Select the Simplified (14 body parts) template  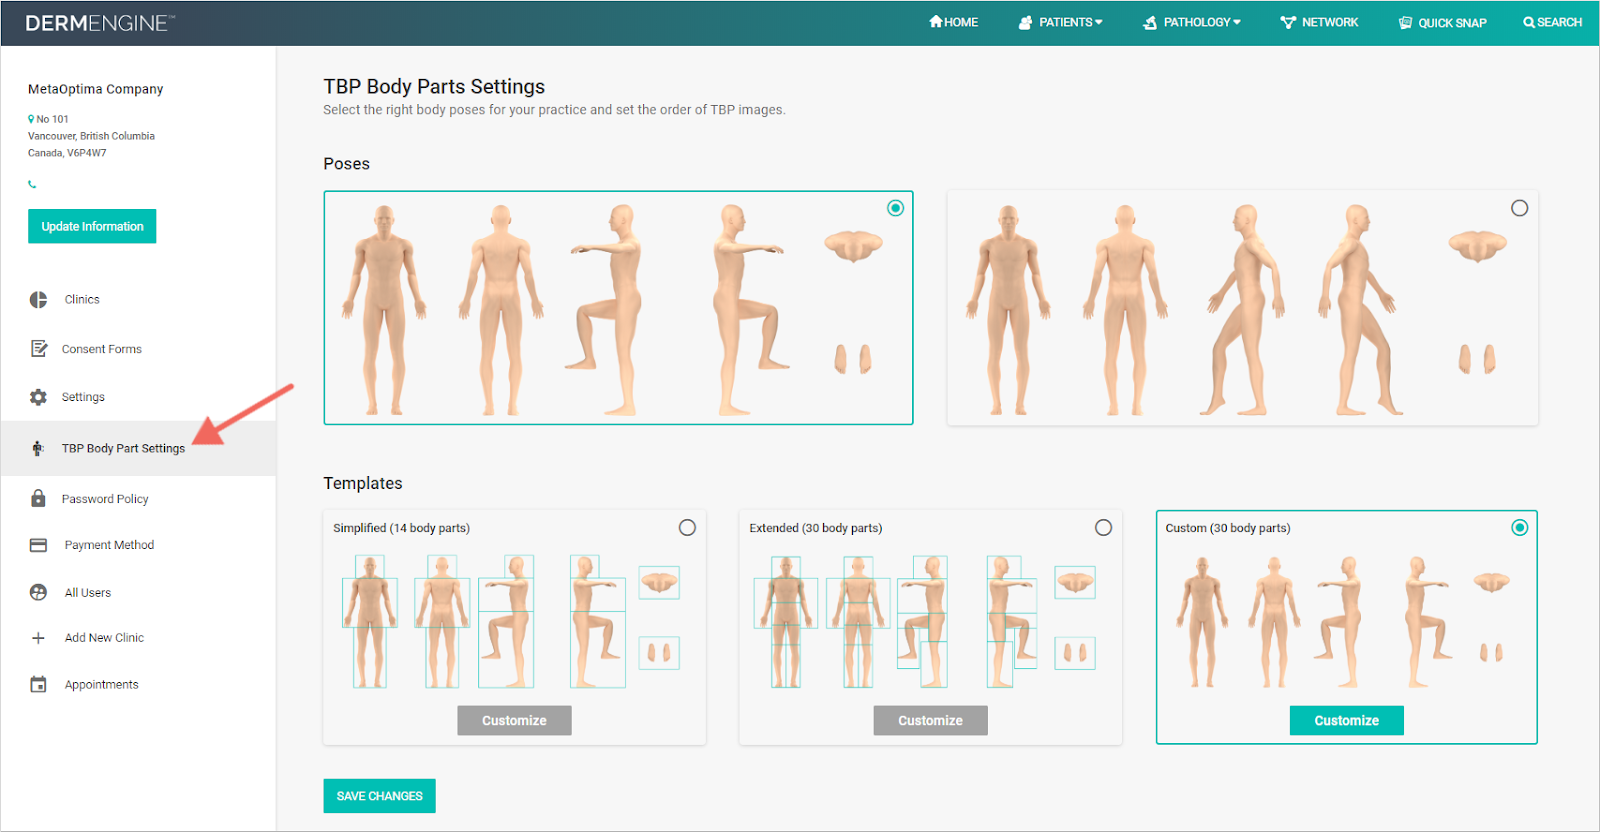[687, 528]
